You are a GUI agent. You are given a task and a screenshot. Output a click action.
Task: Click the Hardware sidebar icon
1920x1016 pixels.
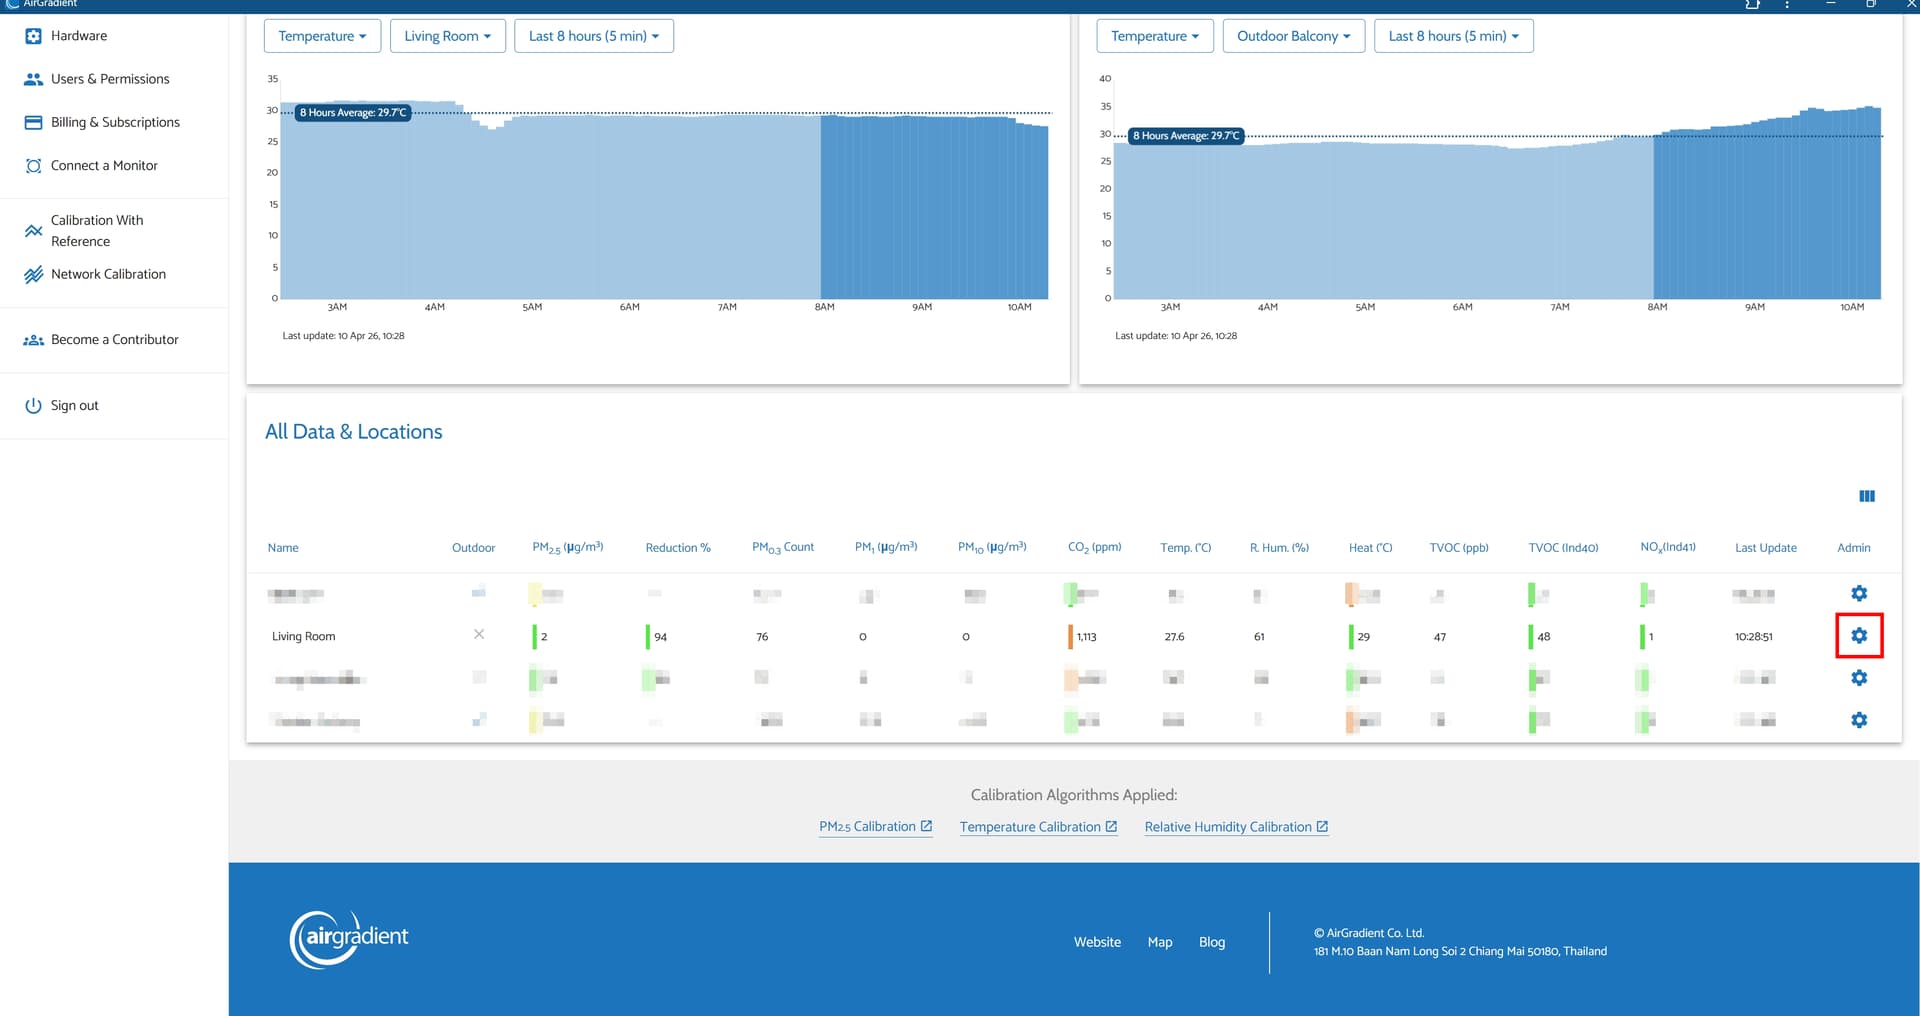pyautogui.click(x=33, y=36)
